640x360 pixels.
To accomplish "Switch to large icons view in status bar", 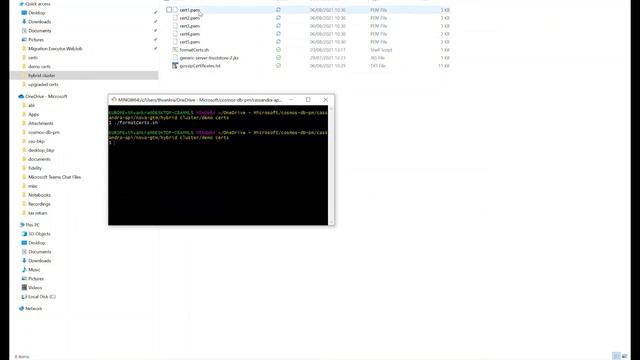I will (x=624, y=356).
